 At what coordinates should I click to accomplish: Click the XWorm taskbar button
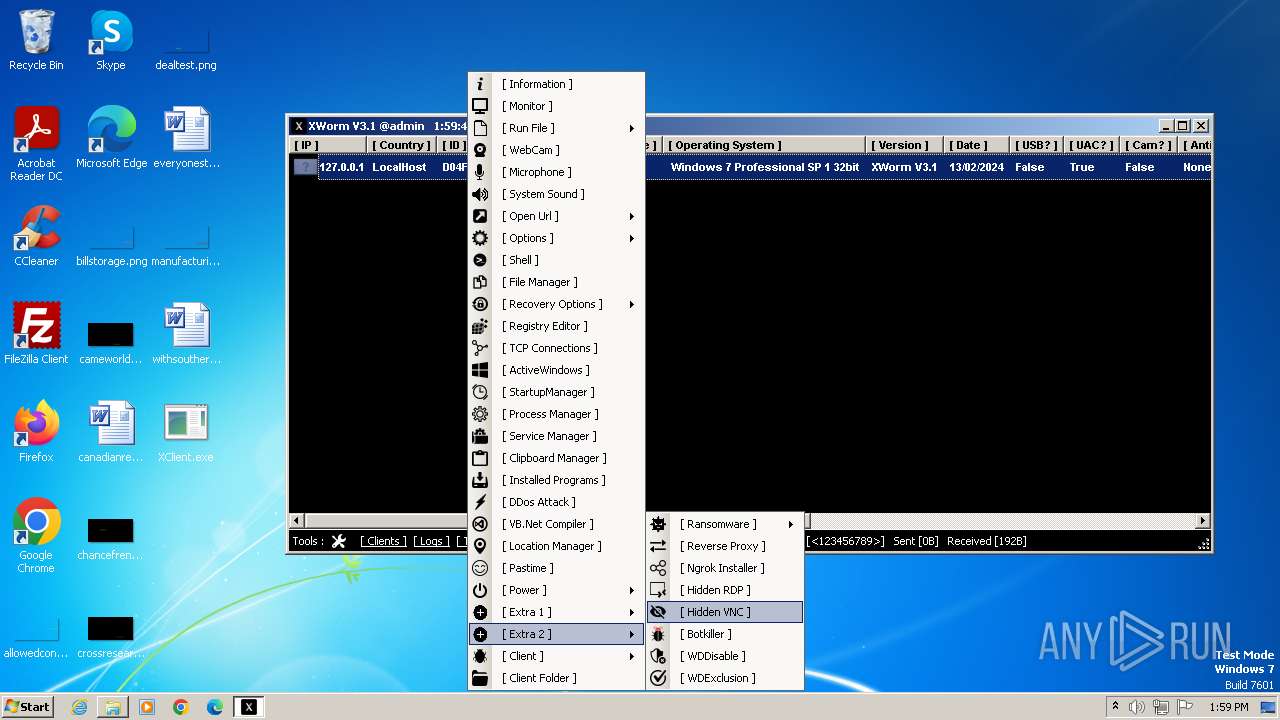[x=249, y=707]
